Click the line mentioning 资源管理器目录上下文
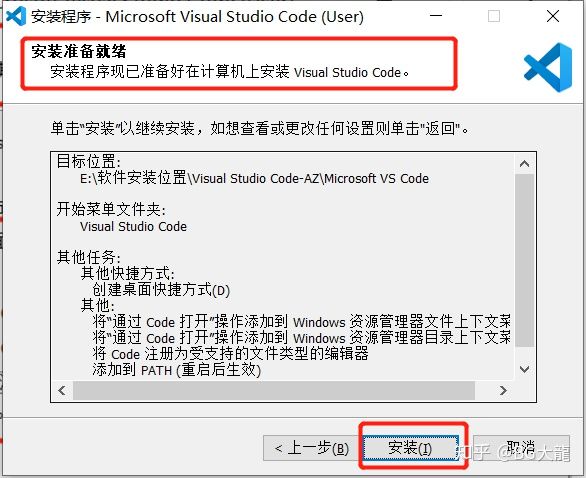This screenshot has height=478, width=586. click(x=301, y=337)
